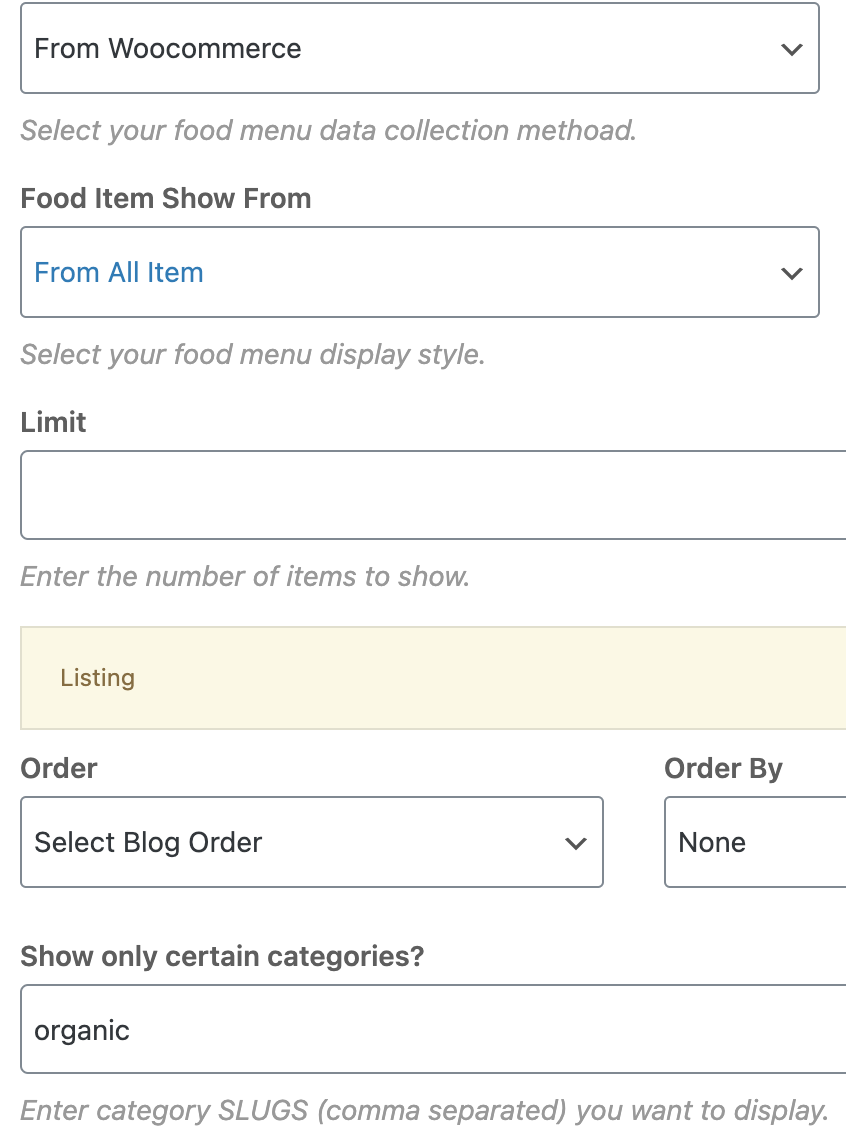Click the 'Food Item Show From' label
The height and width of the screenshot is (1134, 846).
(x=166, y=198)
